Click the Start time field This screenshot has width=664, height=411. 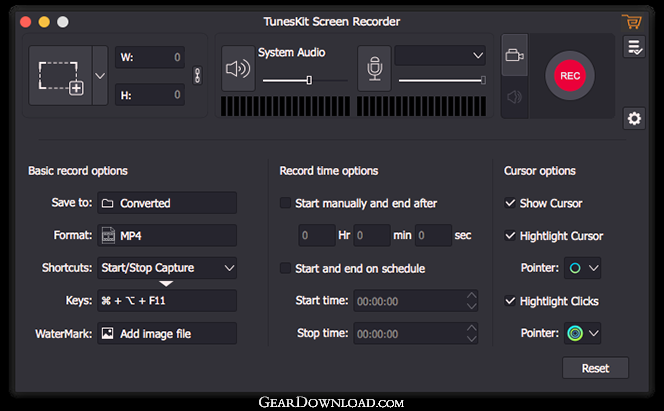416,301
